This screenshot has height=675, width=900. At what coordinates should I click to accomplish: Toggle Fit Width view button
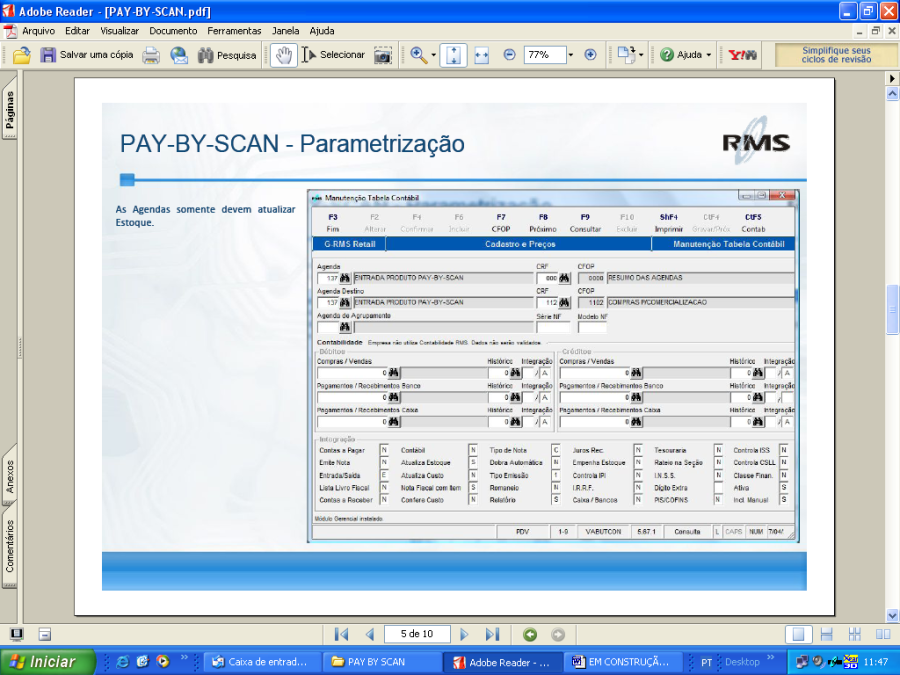pos(482,55)
